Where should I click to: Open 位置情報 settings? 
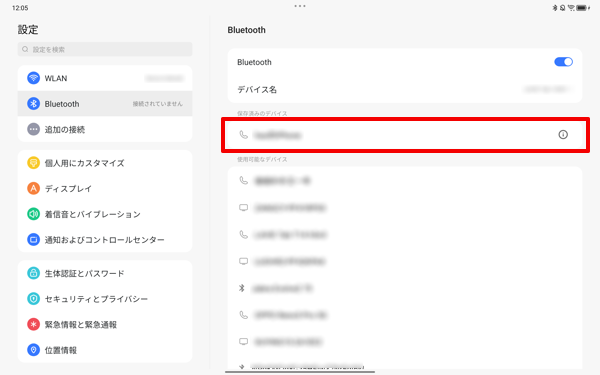(105, 350)
